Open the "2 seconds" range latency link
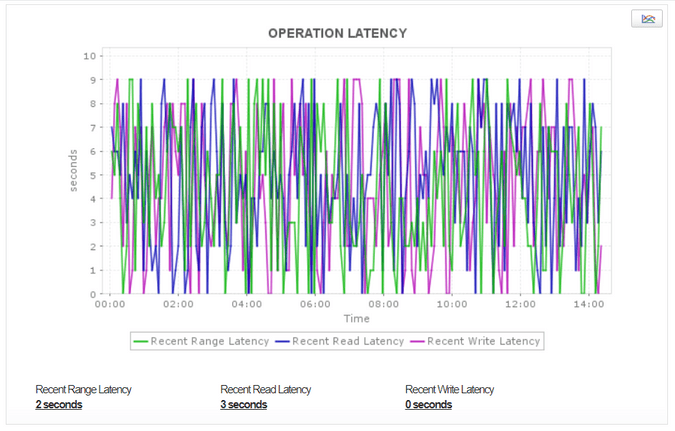The image size is (675, 431). [59, 405]
